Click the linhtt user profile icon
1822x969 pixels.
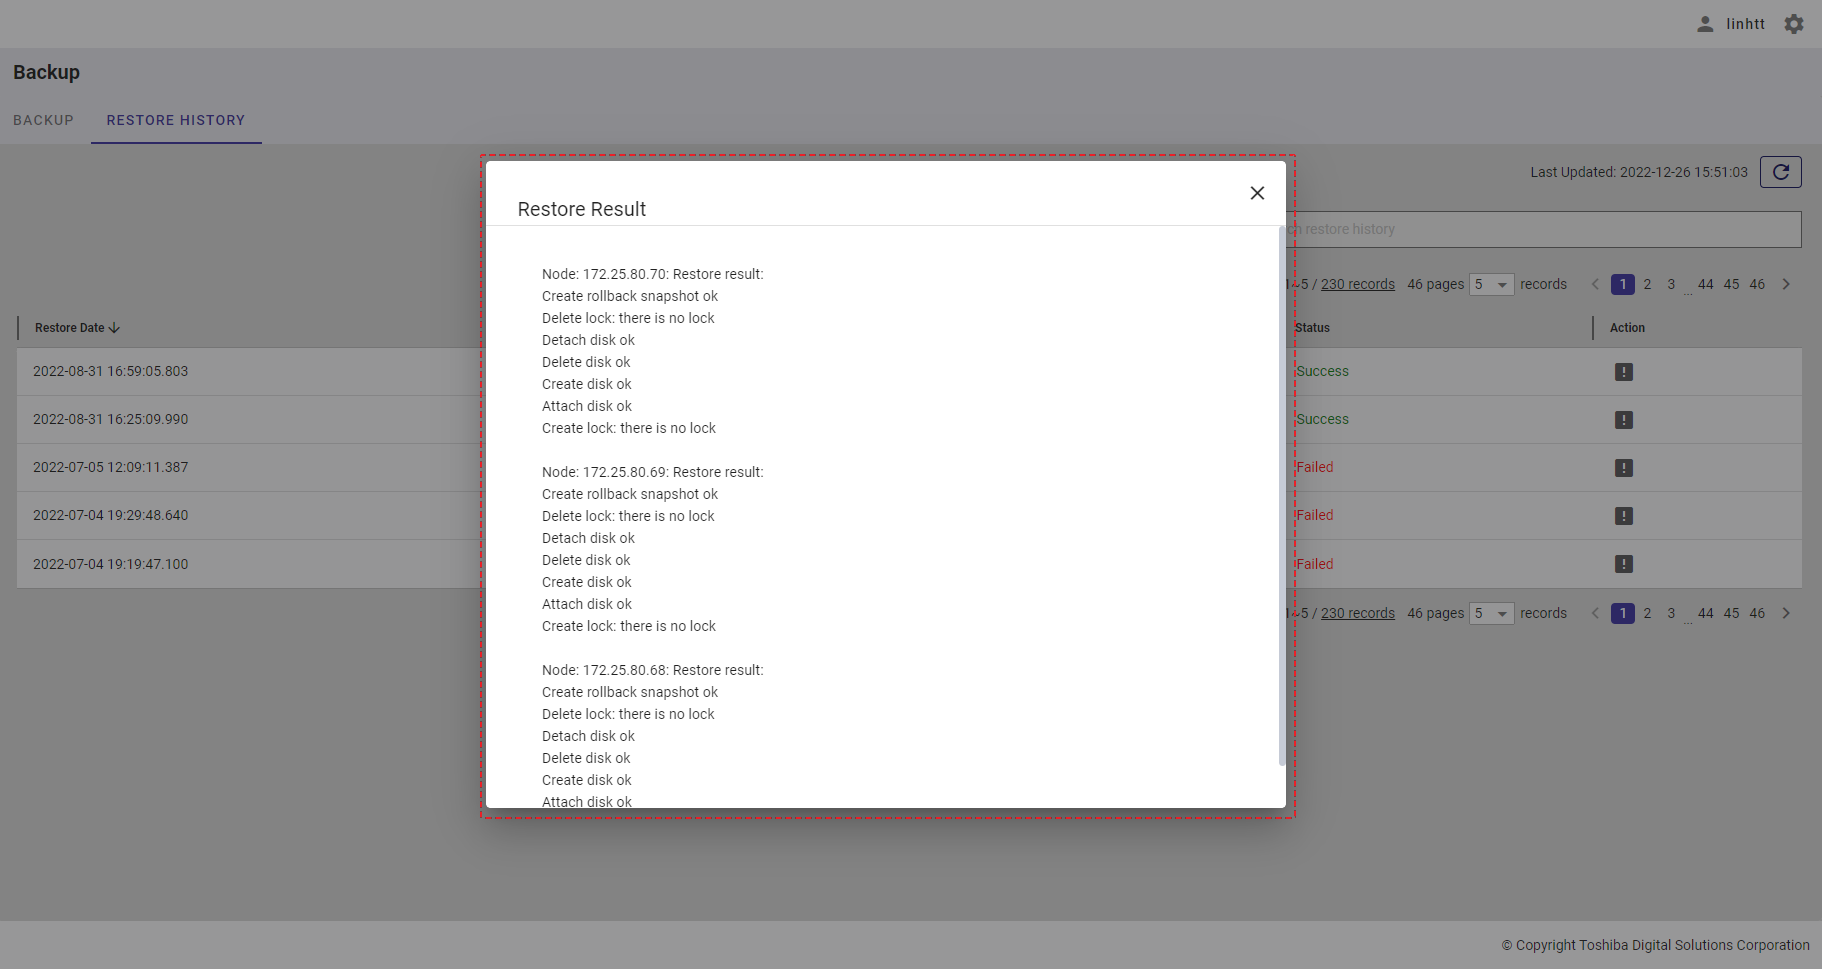(x=1705, y=24)
